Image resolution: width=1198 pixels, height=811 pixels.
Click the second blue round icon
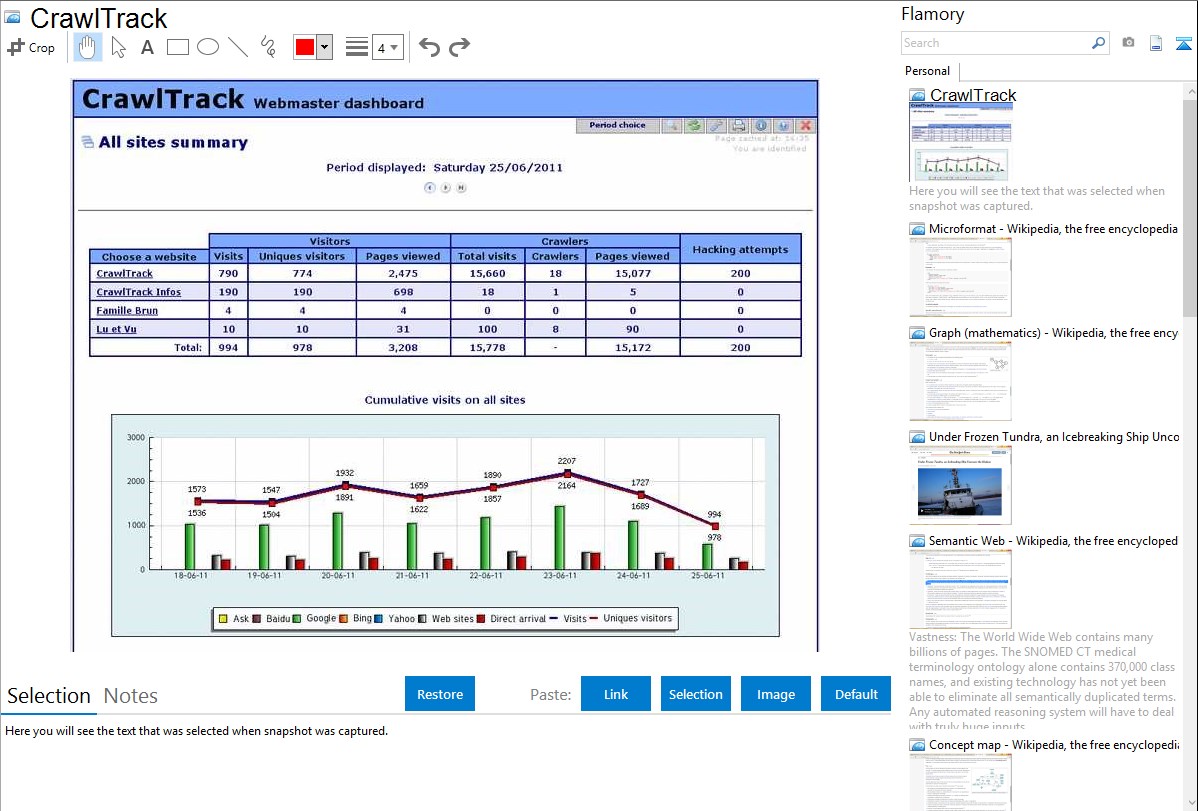click(783, 125)
